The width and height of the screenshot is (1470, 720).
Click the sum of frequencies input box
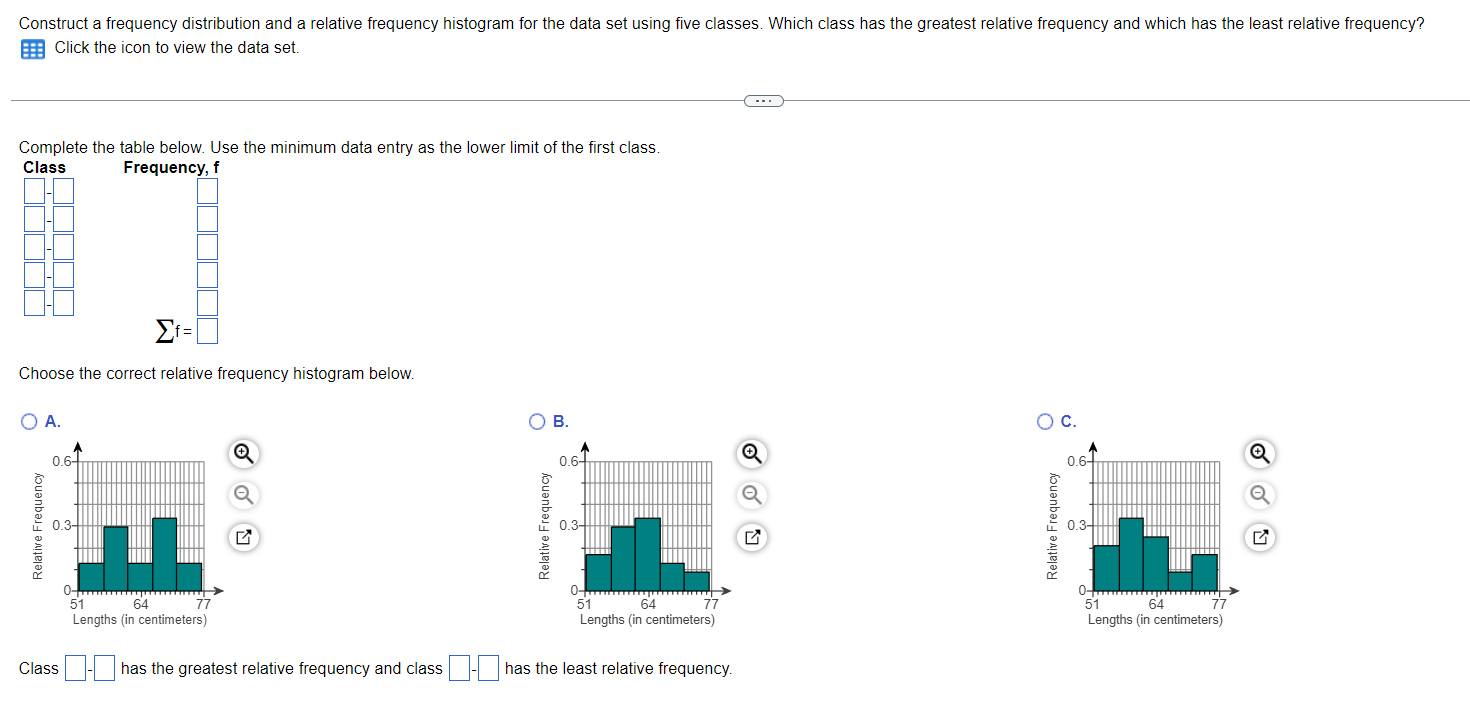tap(207, 330)
